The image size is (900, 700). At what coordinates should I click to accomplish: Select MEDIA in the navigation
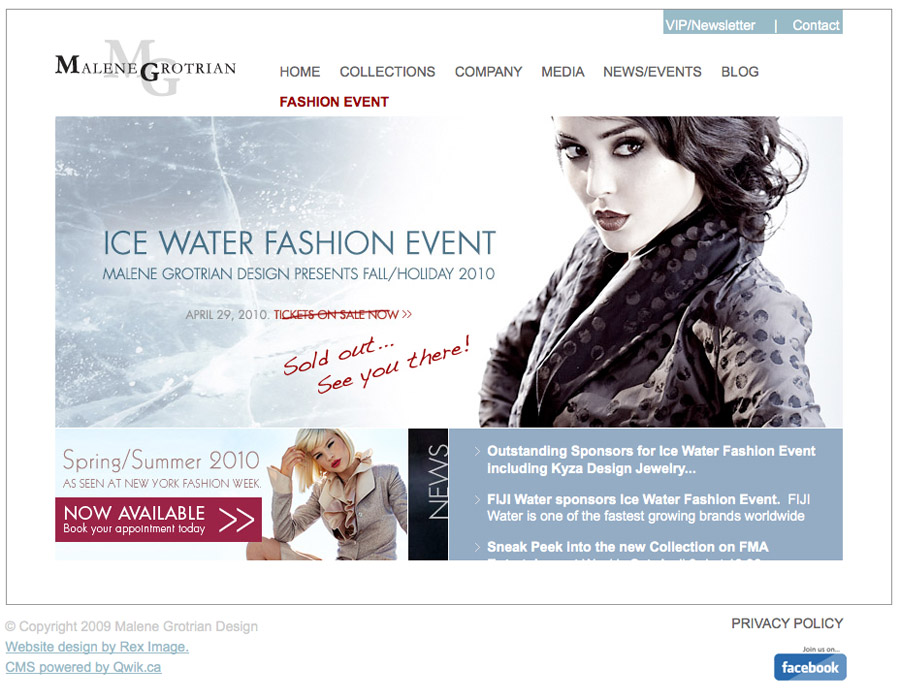pos(562,72)
